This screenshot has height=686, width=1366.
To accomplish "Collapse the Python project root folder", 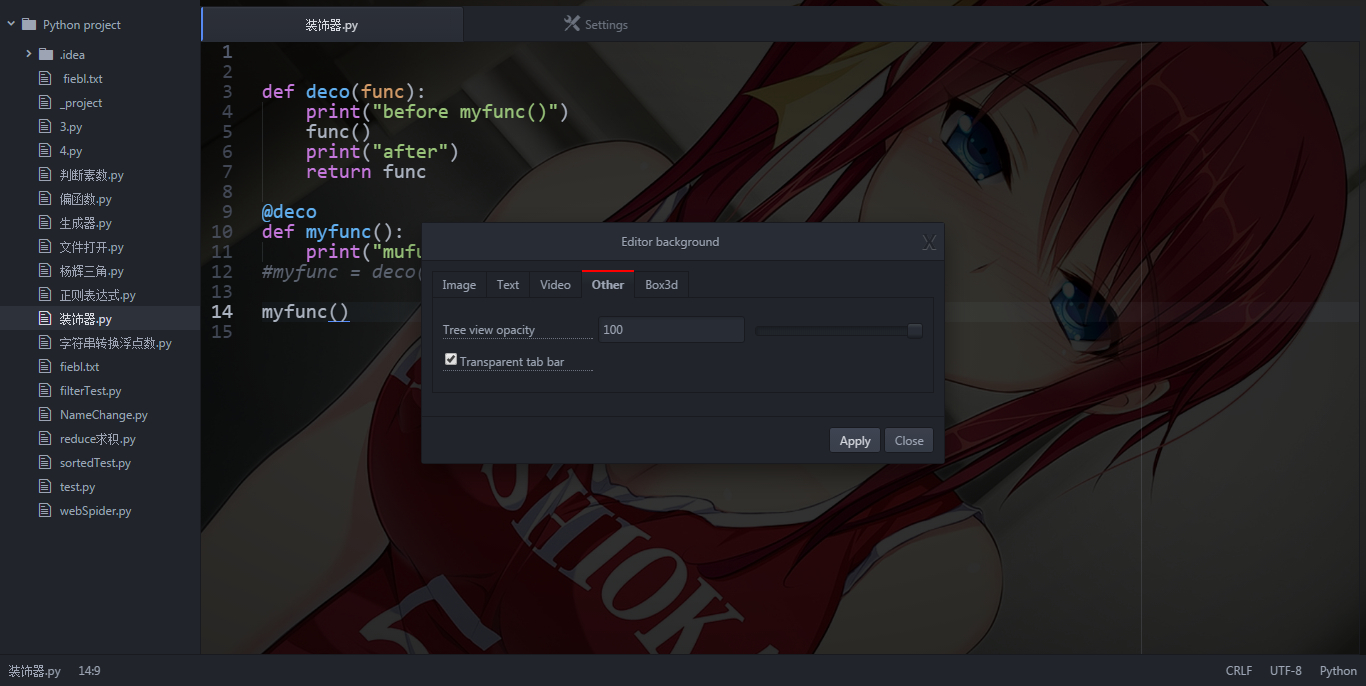I will (11, 24).
